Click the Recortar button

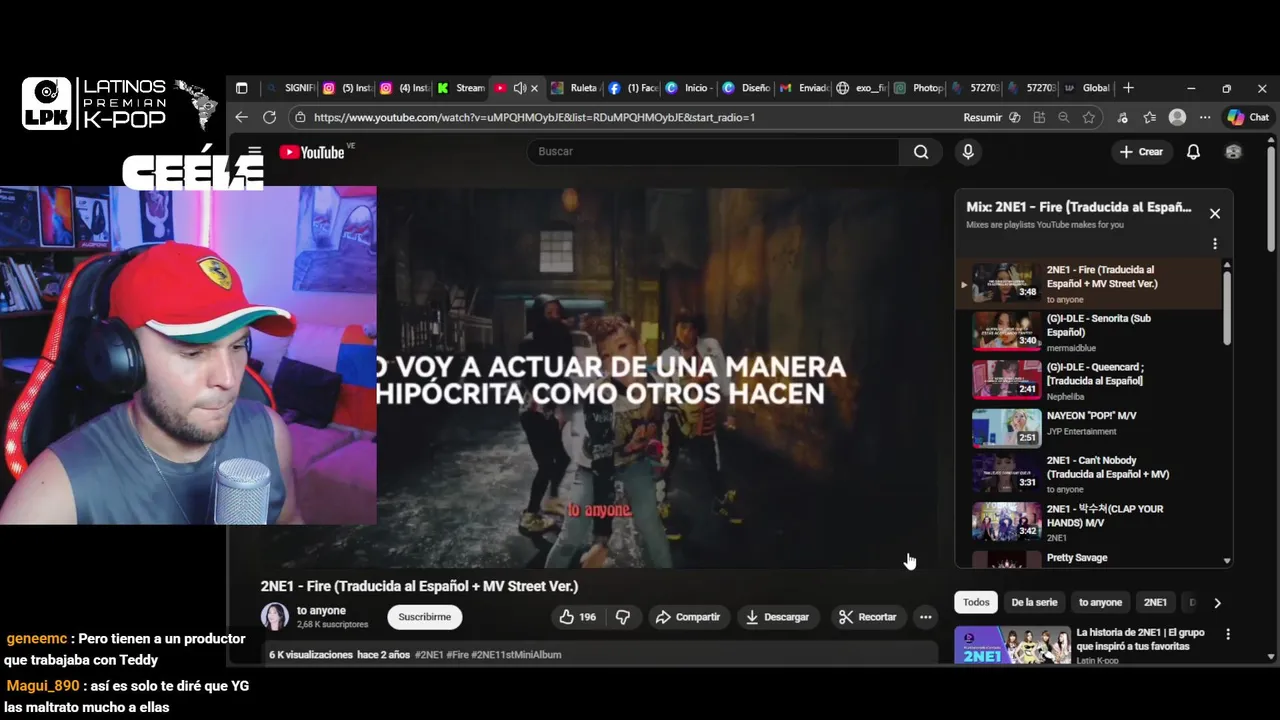pos(867,617)
